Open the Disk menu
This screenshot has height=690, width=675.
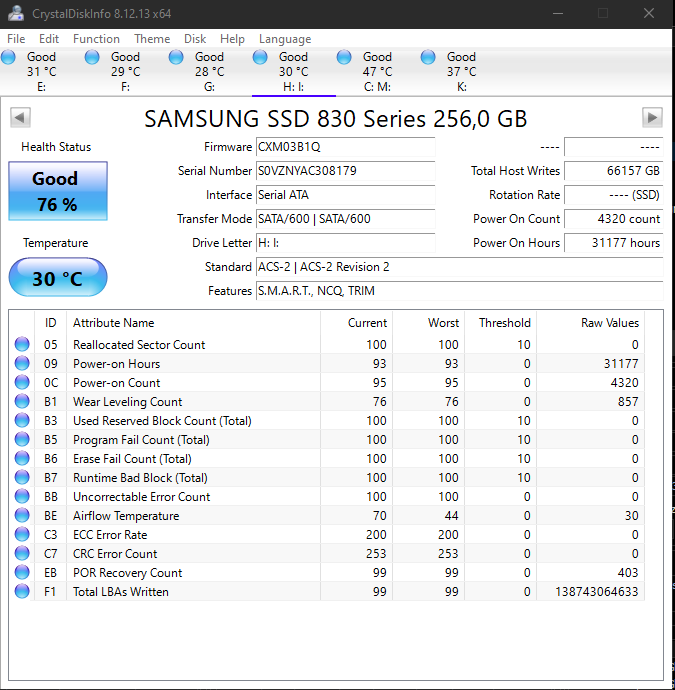[194, 39]
